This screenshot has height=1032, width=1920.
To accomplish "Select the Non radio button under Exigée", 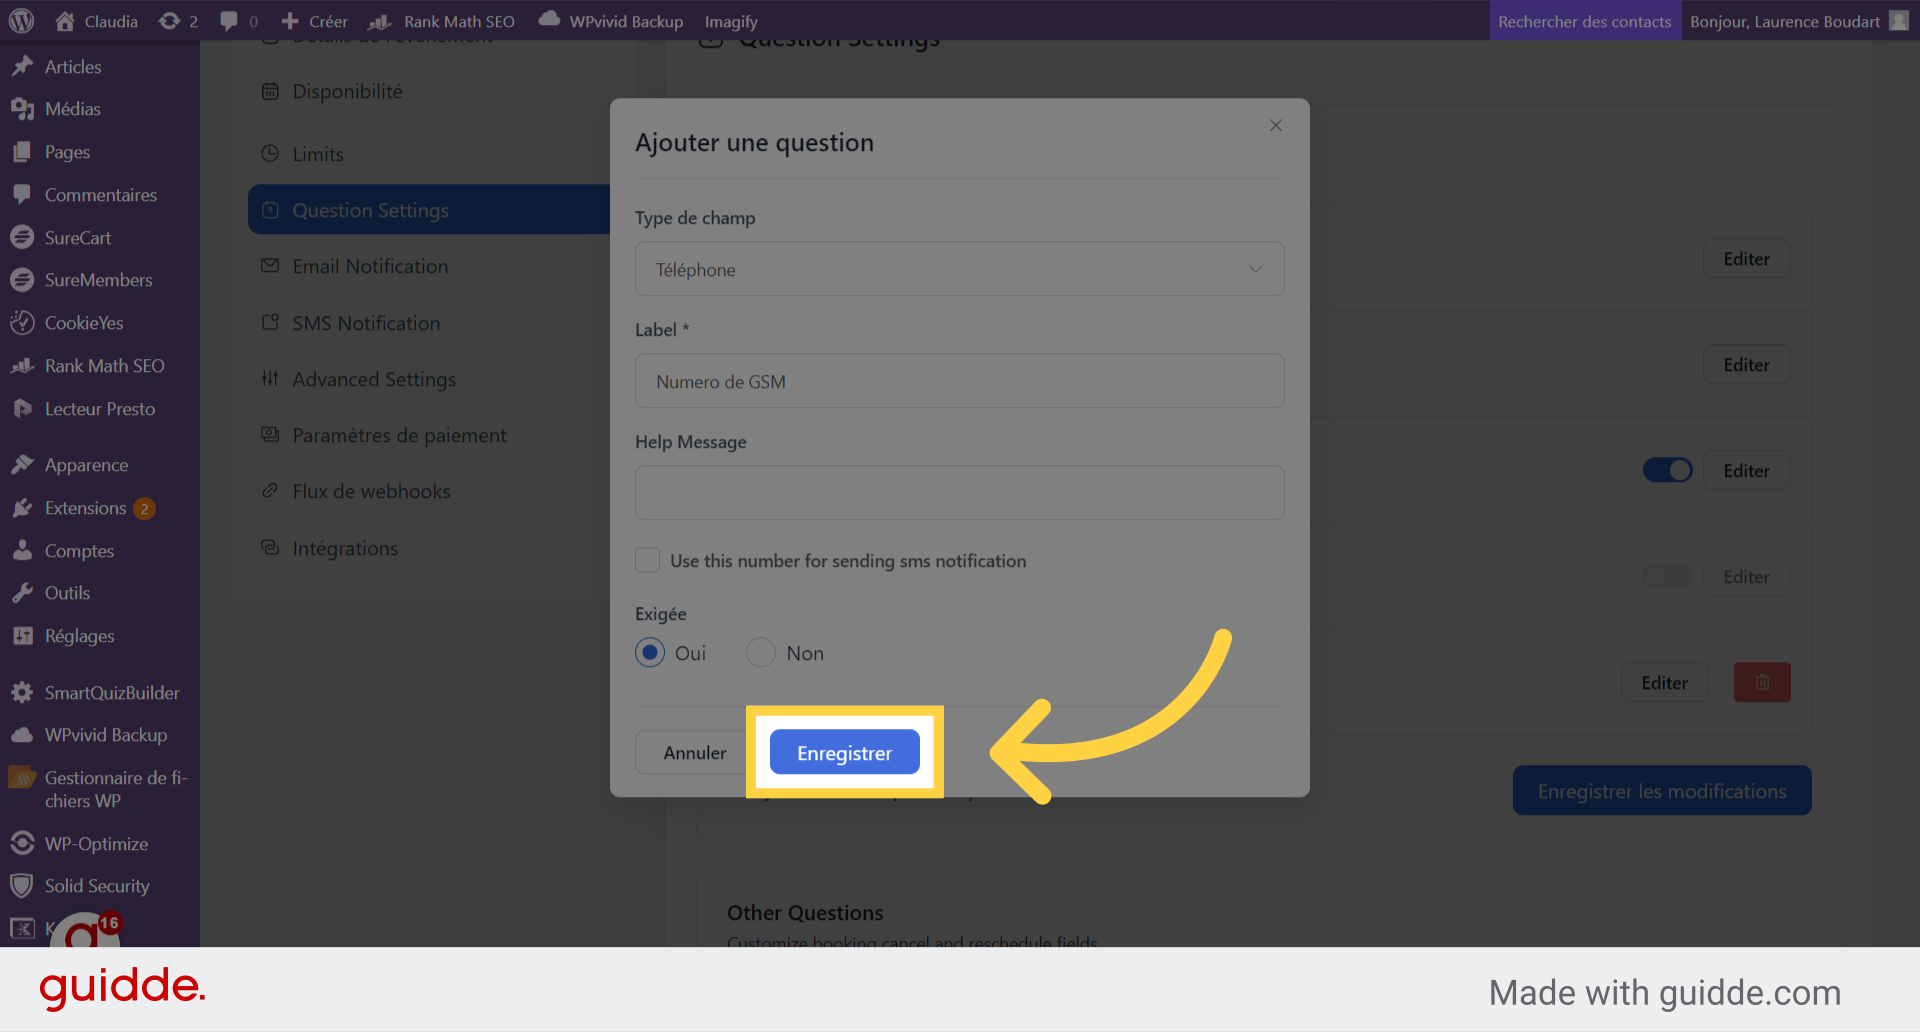I will (x=761, y=653).
